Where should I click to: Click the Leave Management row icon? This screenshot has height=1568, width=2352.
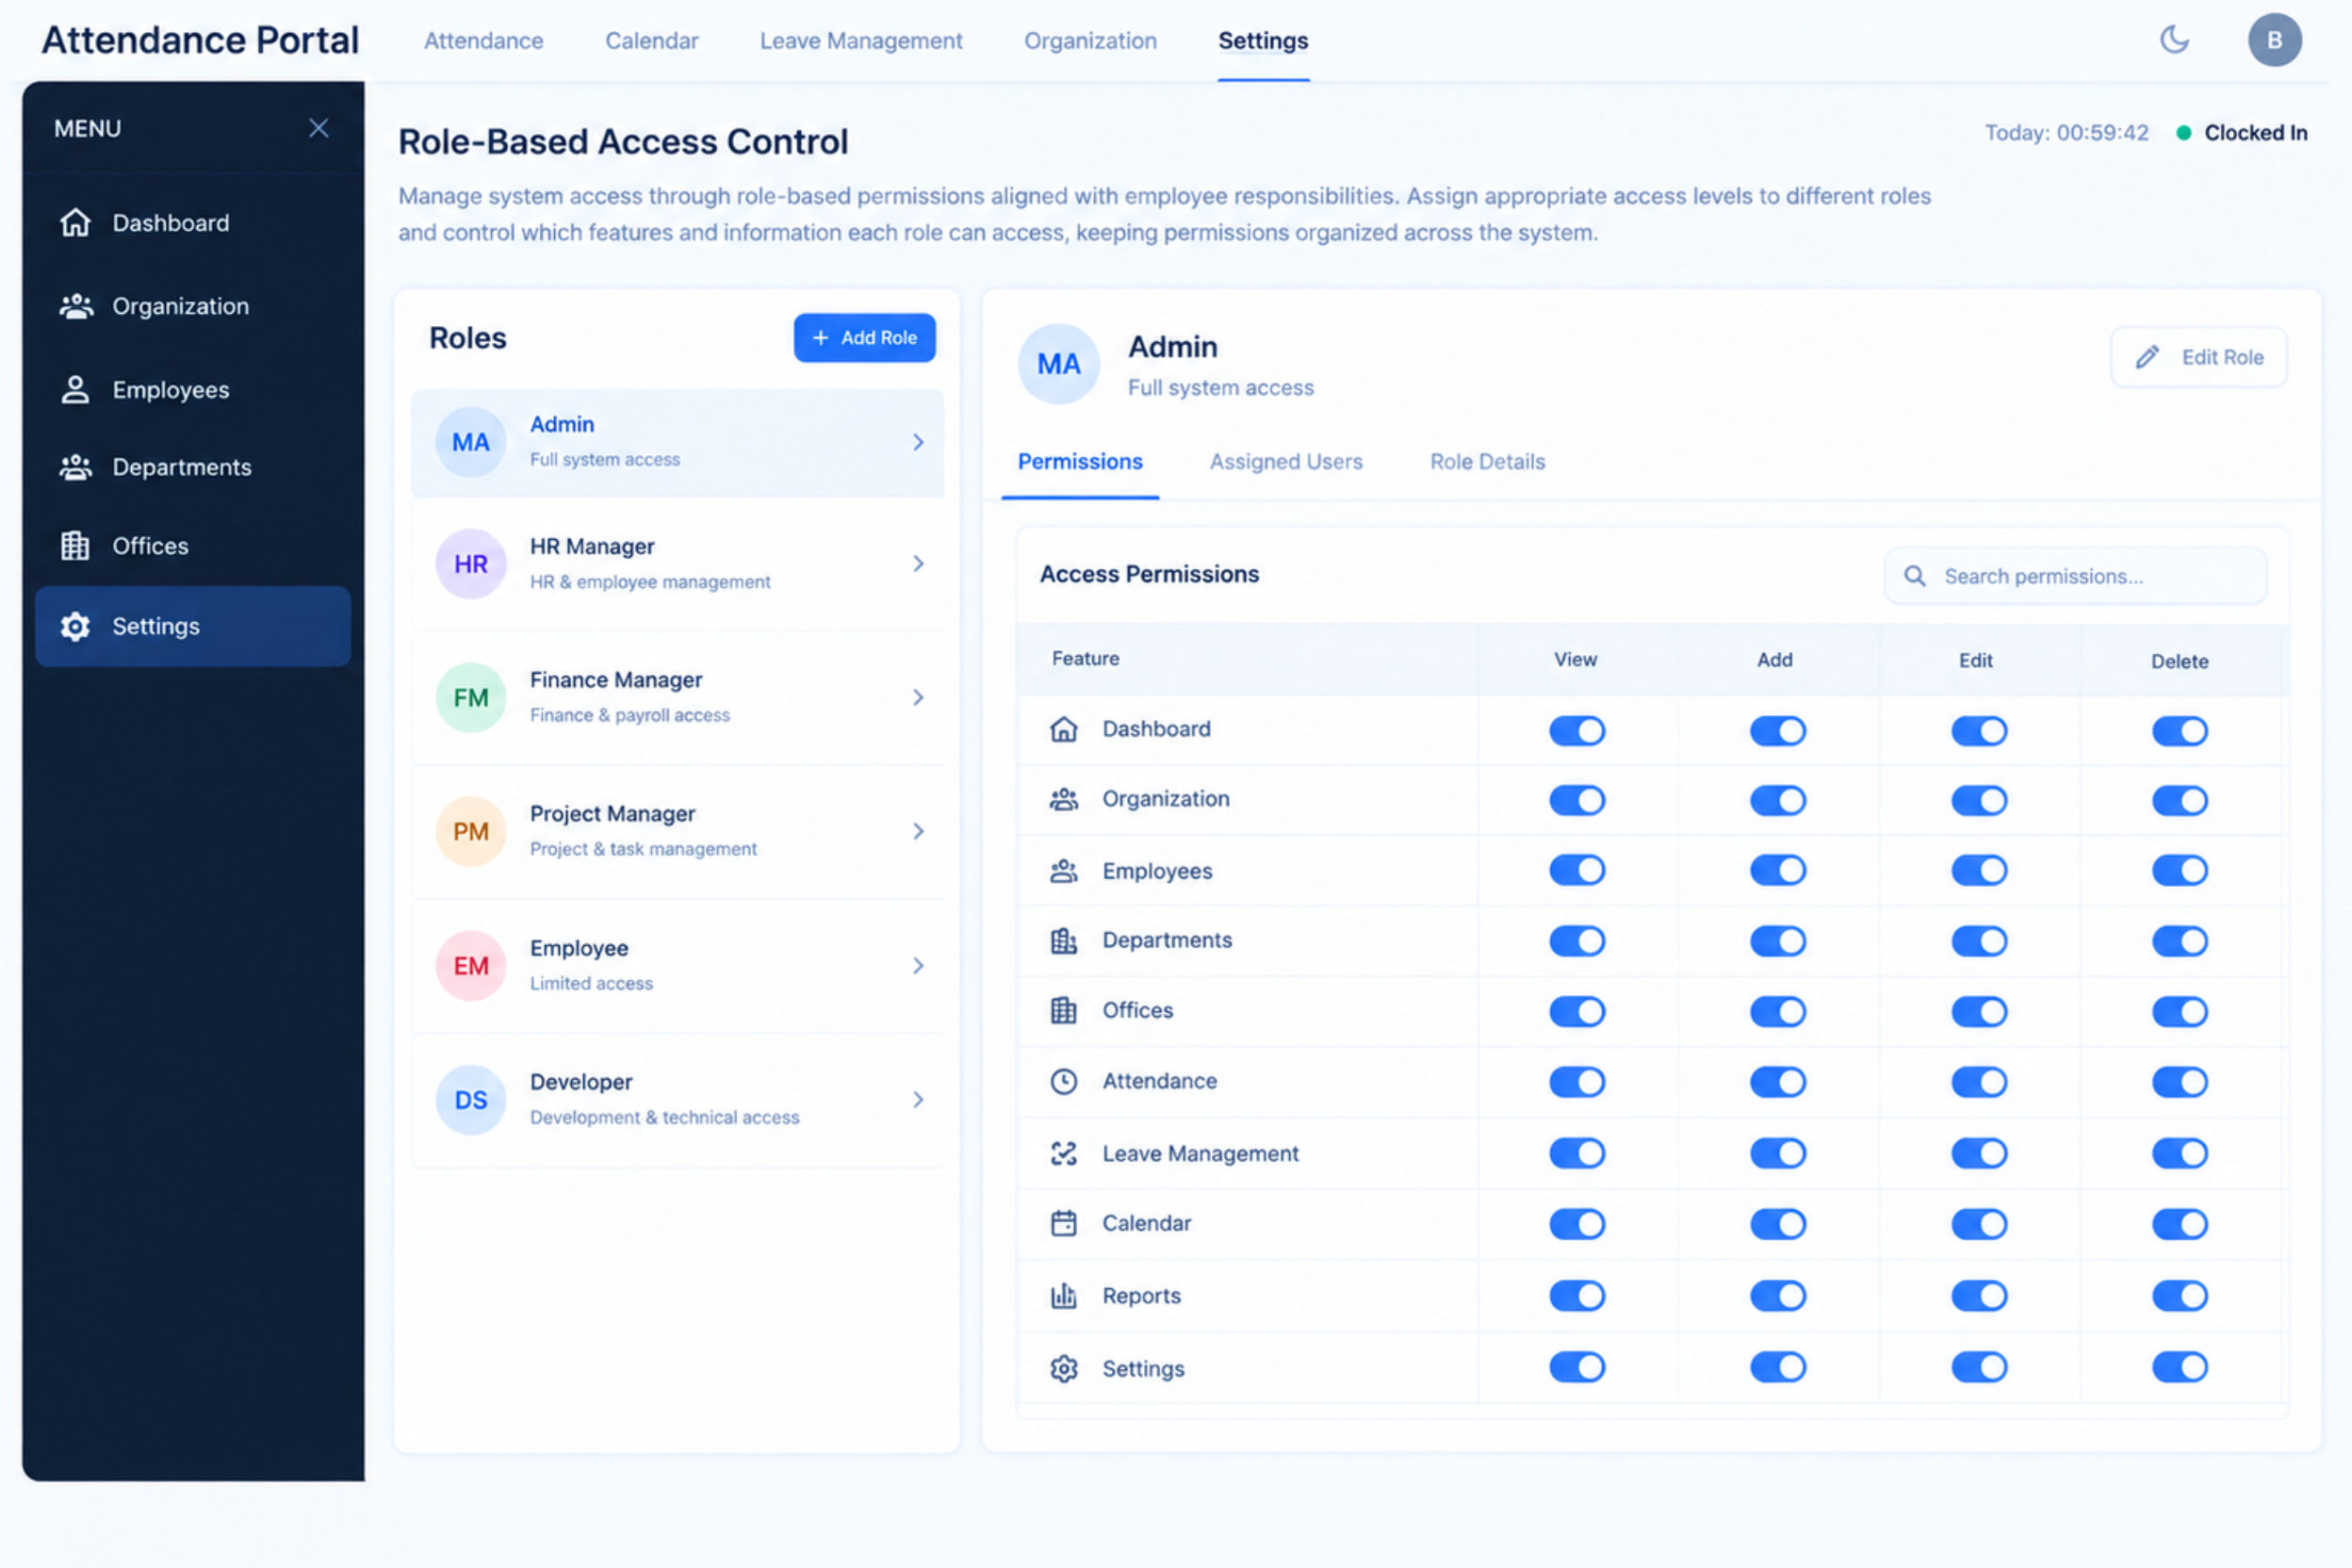tap(1063, 1153)
